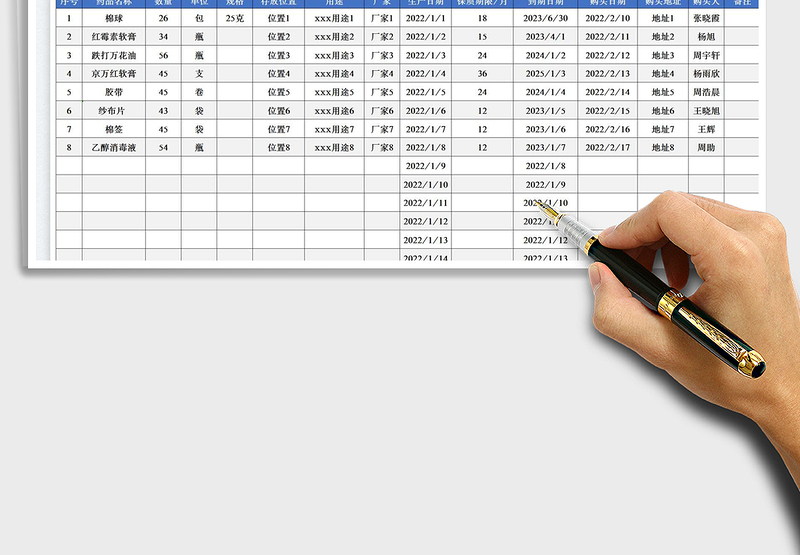Click the 纱布片 cell
Screen dimensions: 800x555
[x=114, y=111]
